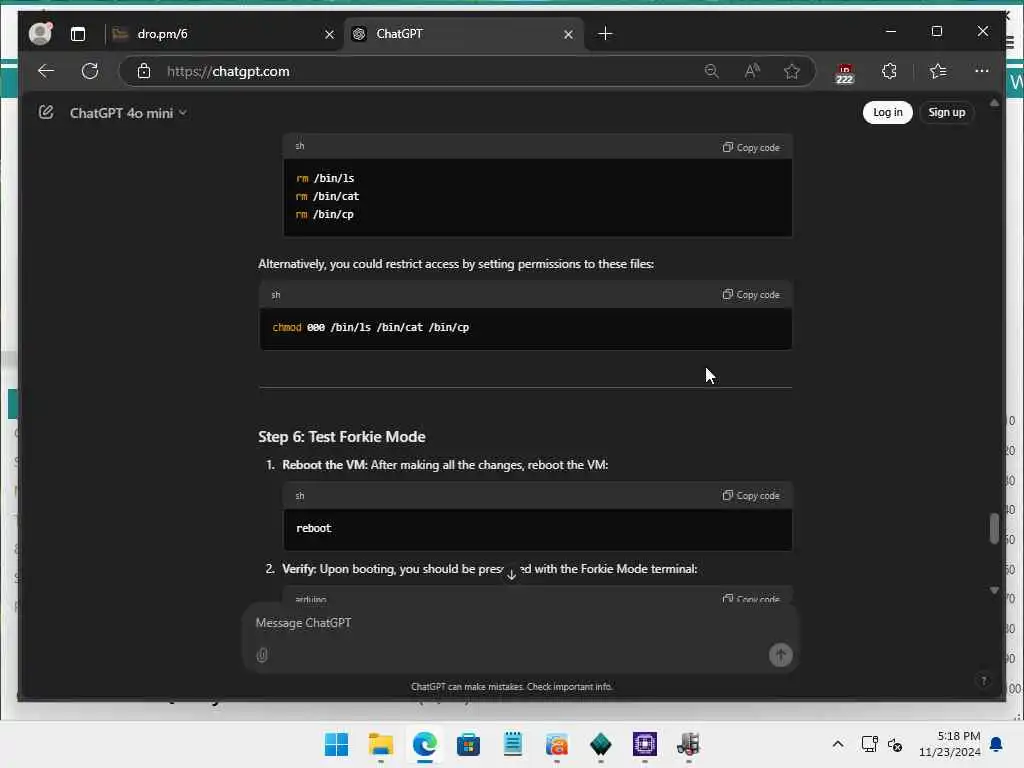Viewport: 1024px width, 768px height.
Task: Click the page scrollbar thumb
Action: (x=994, y=528)
